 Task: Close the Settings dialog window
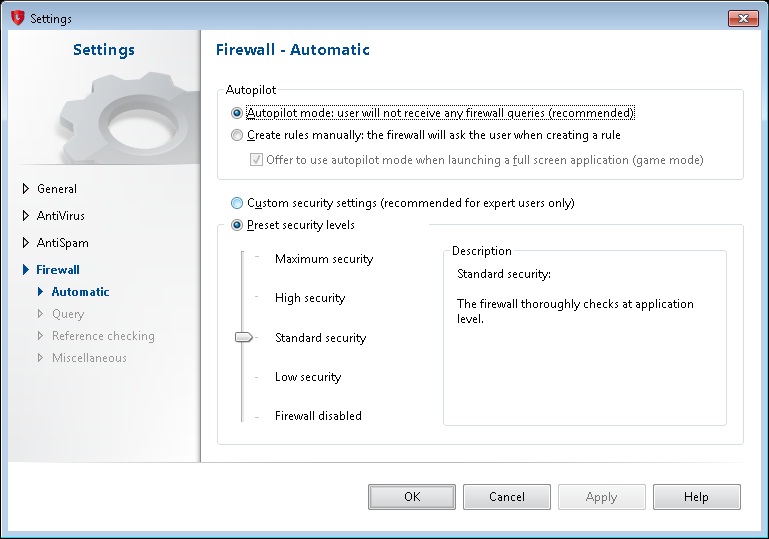742,18
